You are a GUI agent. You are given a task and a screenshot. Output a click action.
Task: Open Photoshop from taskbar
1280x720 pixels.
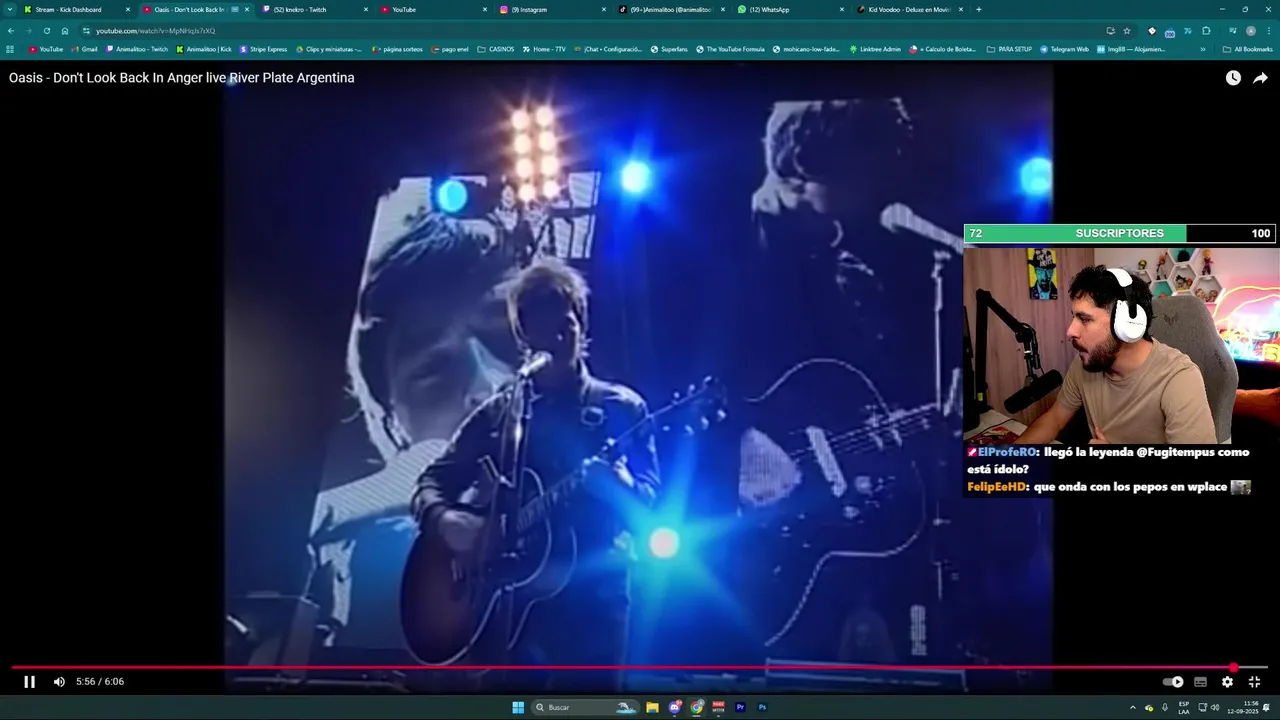click(763, 707)
